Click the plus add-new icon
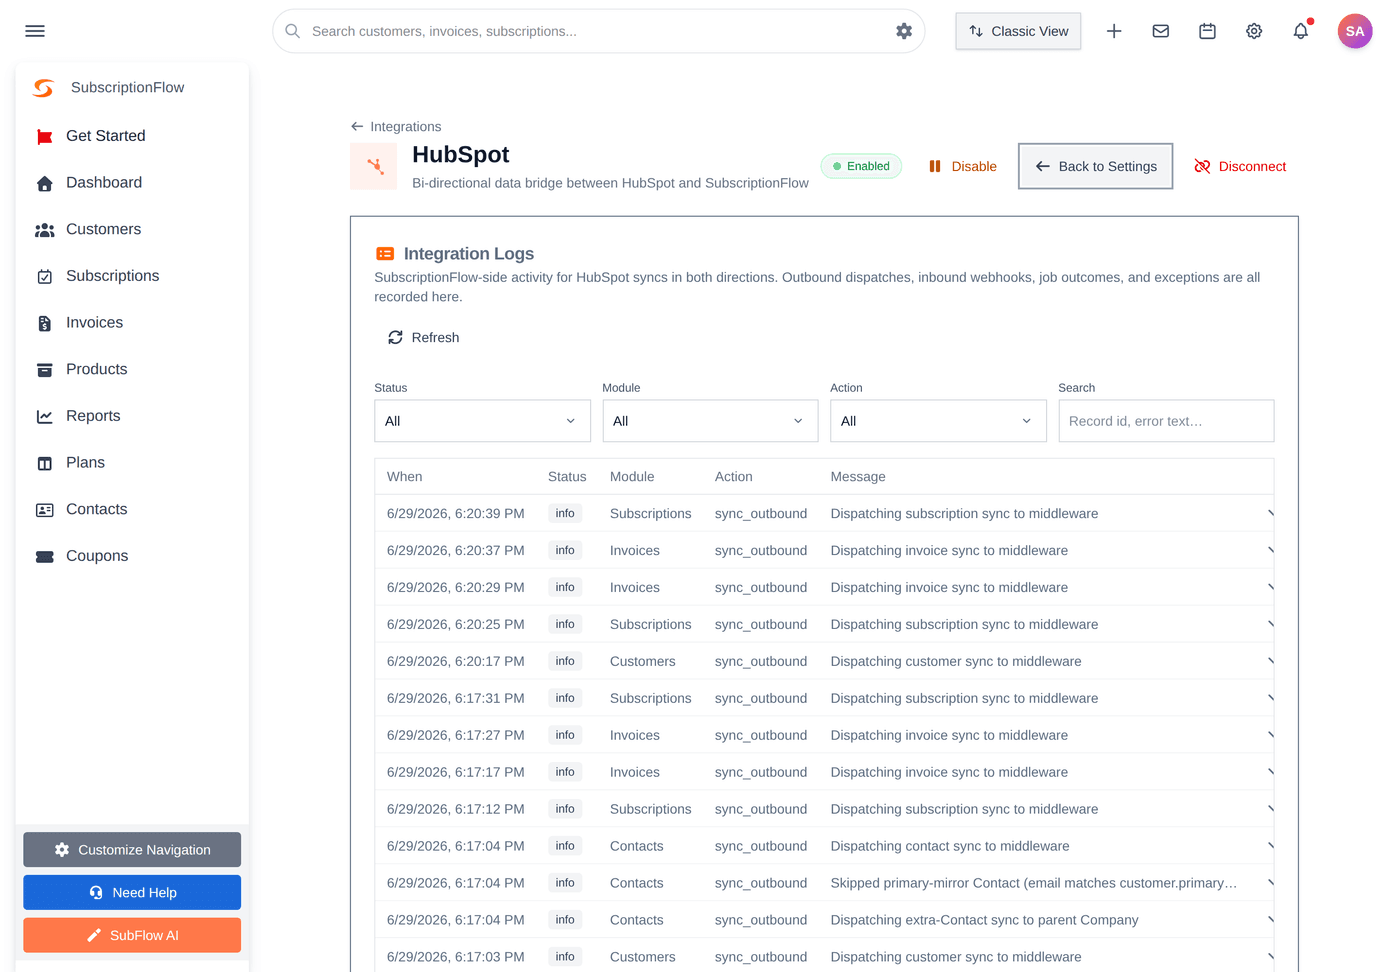1400x972 pixels. (x=1114, y=31)
